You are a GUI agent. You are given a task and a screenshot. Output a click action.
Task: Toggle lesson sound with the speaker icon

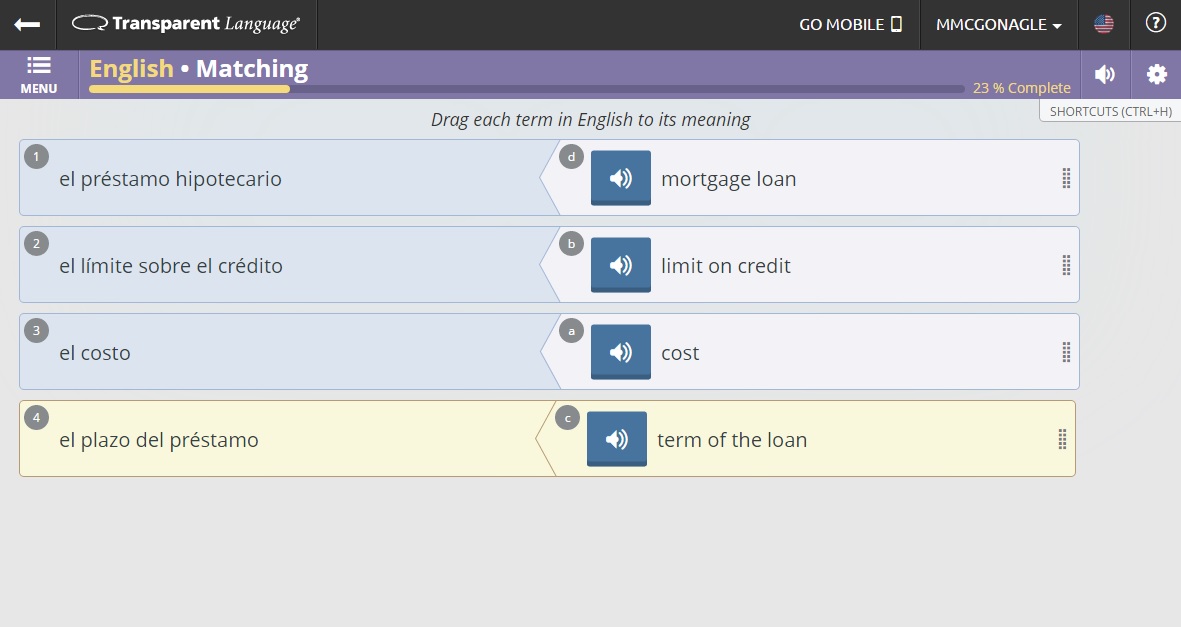click(1104, 74)
